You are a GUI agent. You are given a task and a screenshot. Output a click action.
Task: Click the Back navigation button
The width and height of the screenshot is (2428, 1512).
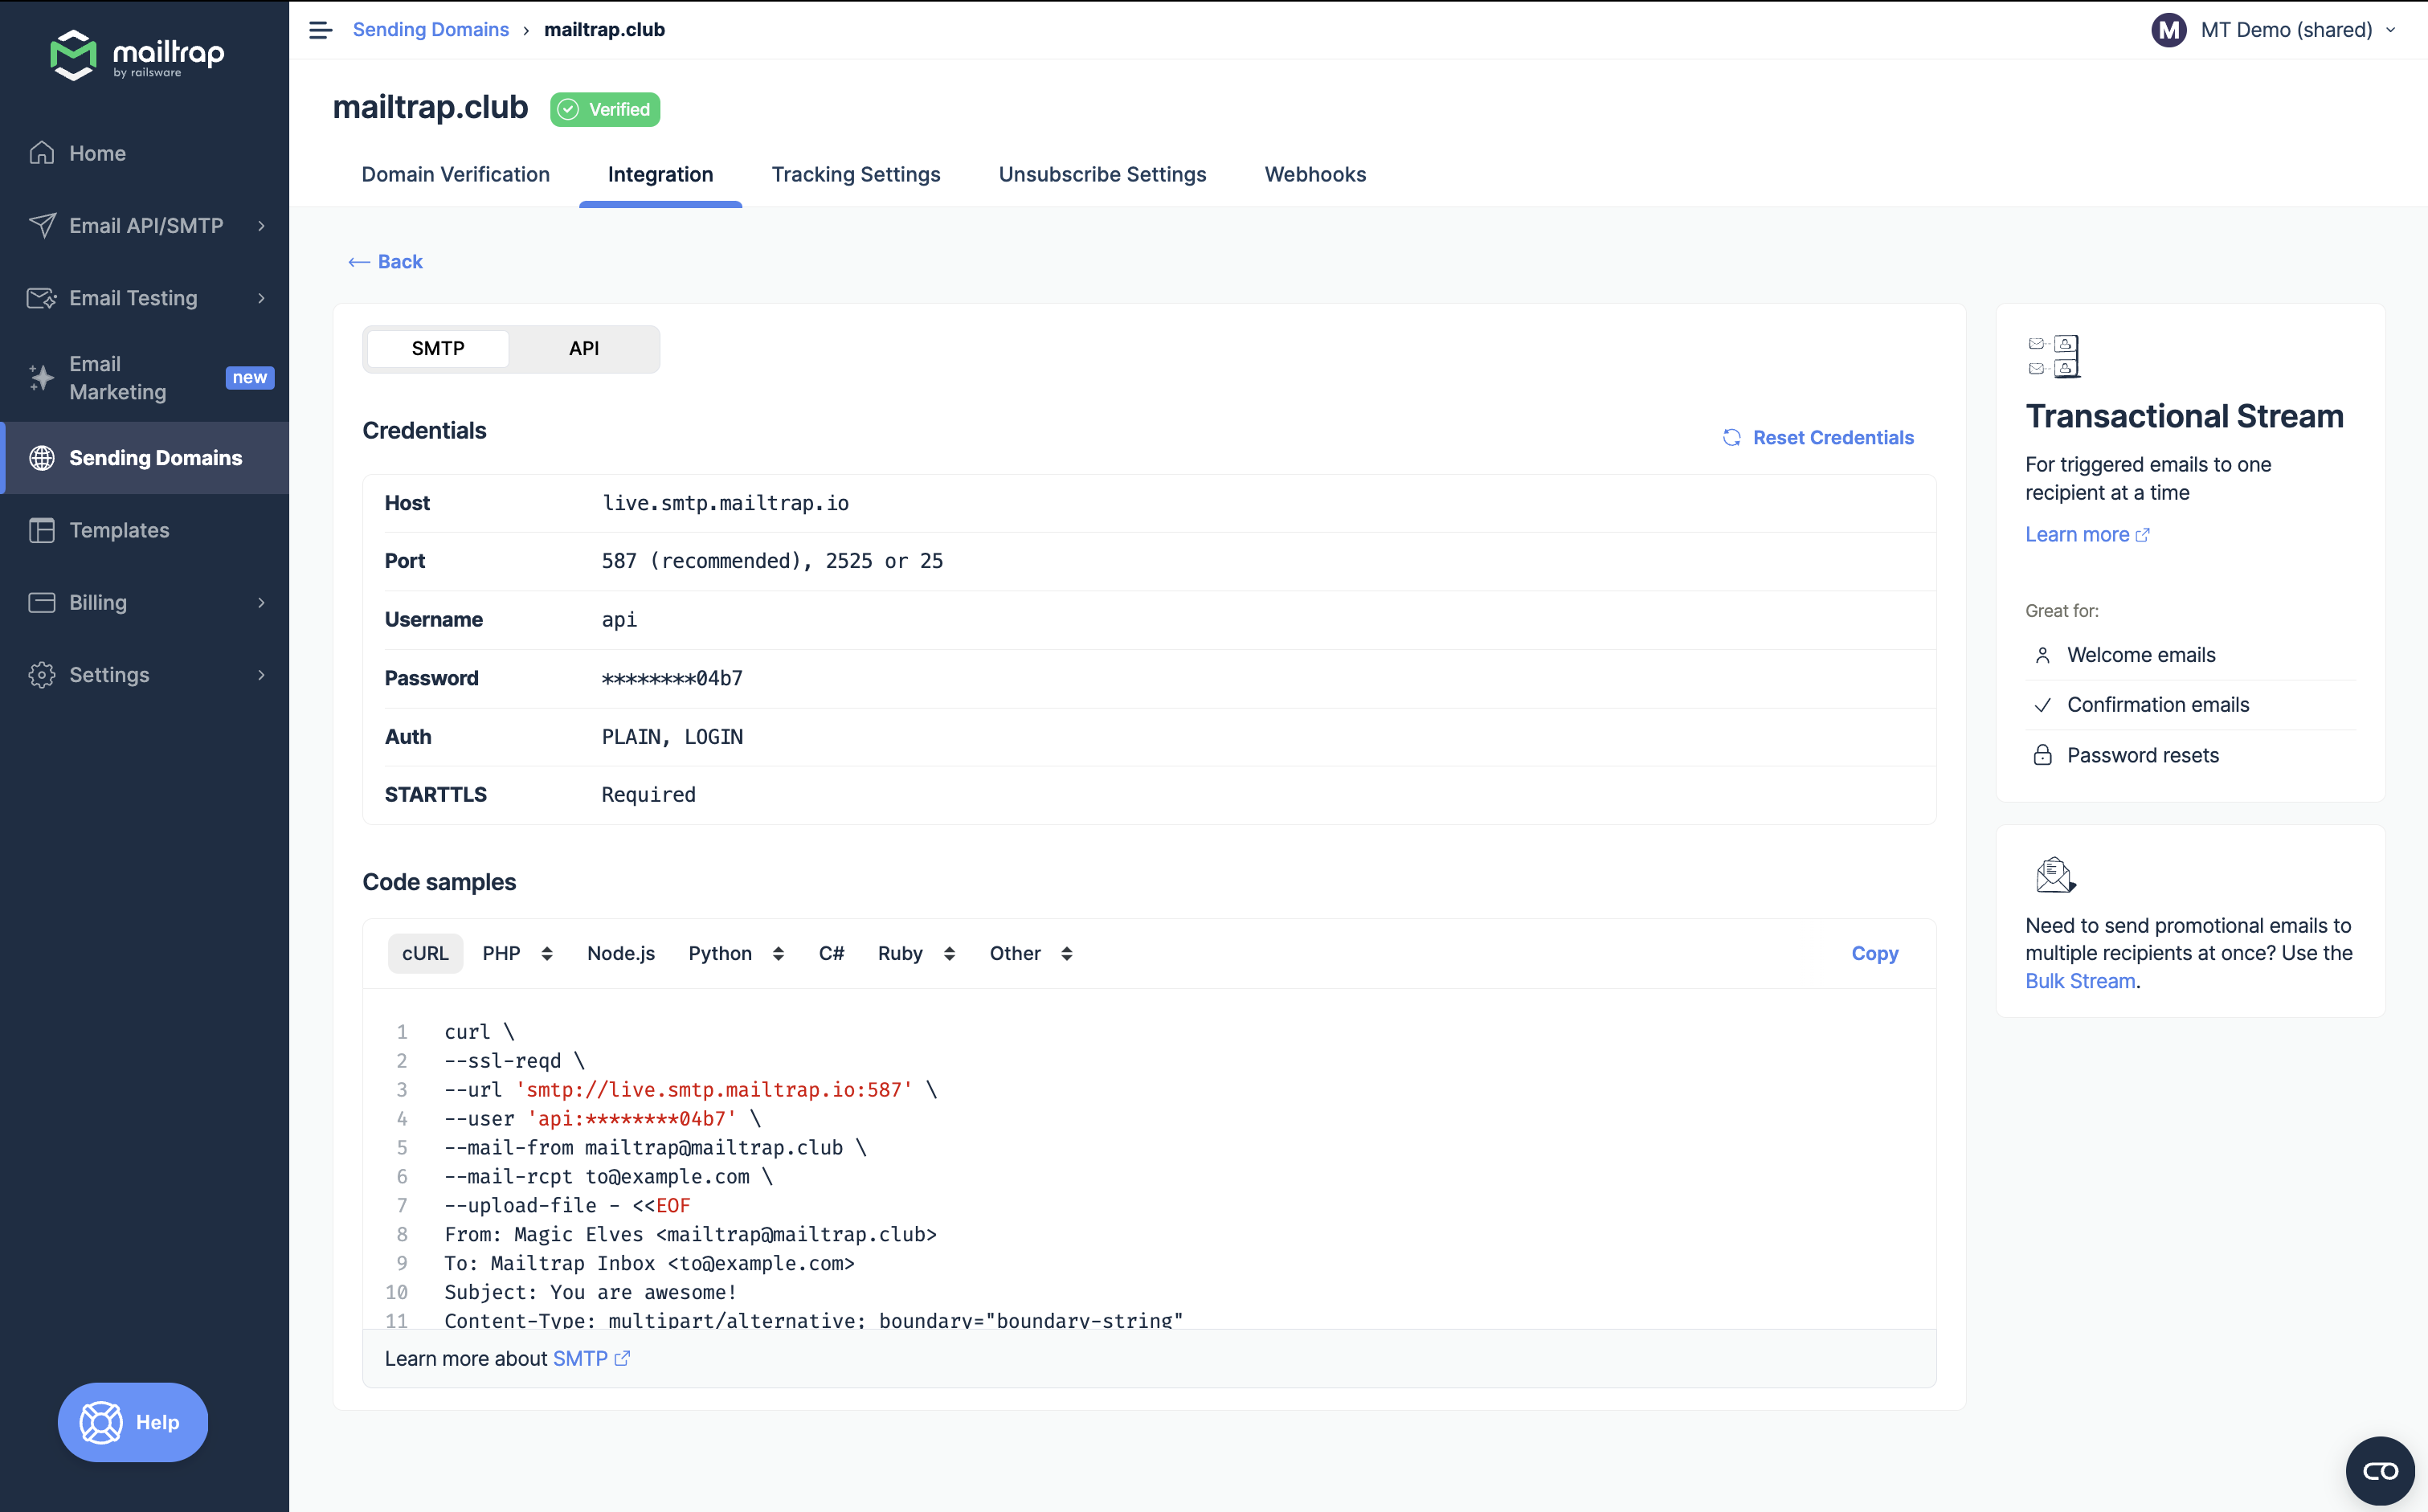(x=383, y=261)
